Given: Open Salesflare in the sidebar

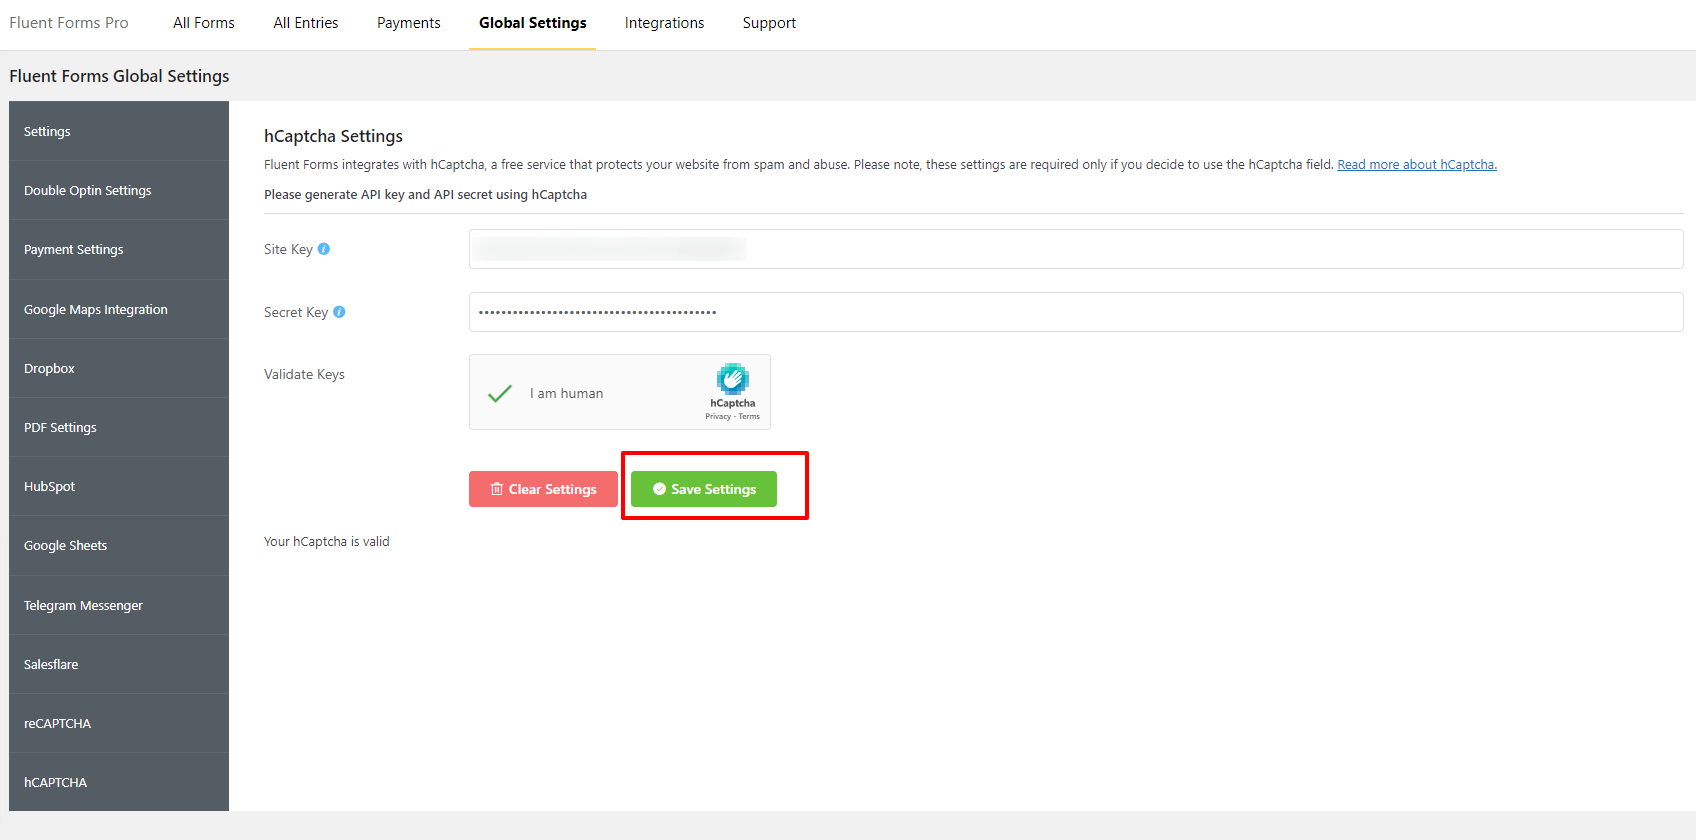Looking at the screenshot, I should click(x=119, y=664).
